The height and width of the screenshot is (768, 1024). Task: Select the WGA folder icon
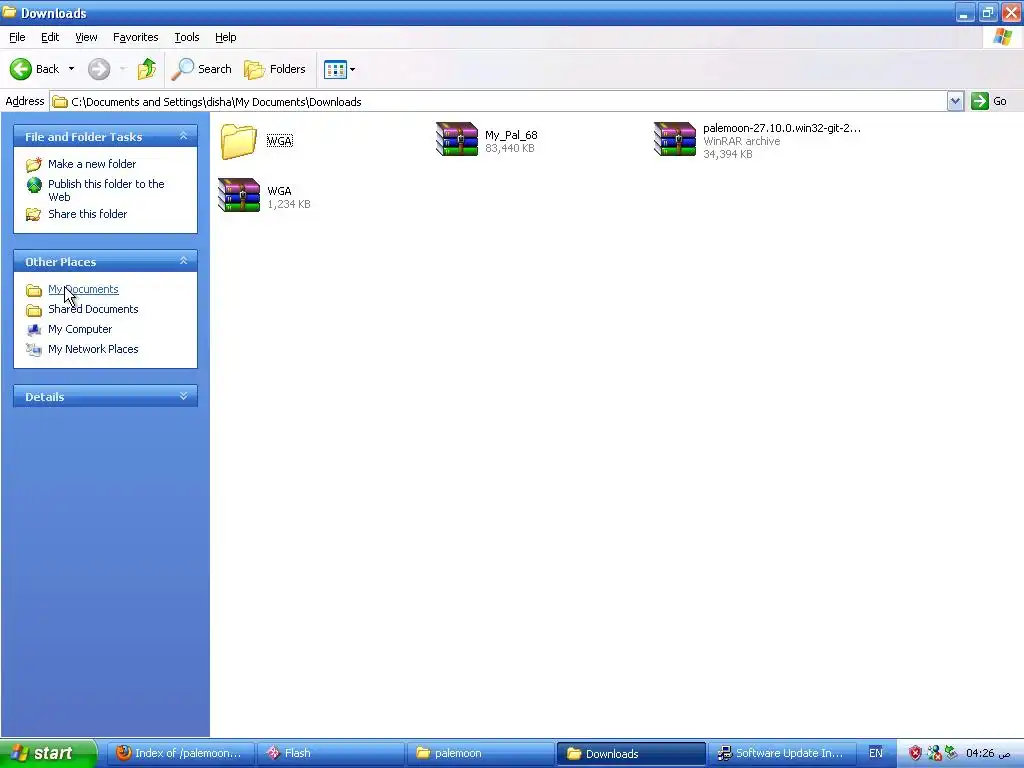(x=238, y=140)
